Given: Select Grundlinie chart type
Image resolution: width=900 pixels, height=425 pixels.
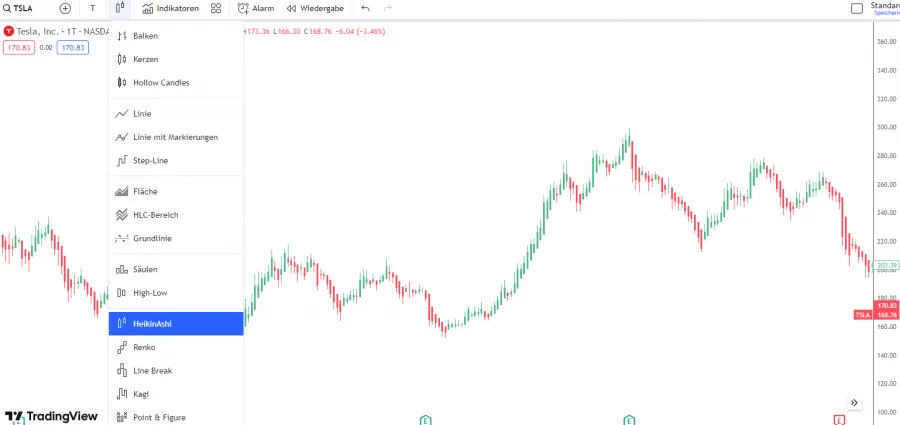Looking at the screenshot, I should pyautogui.click(x=176, y=238).
